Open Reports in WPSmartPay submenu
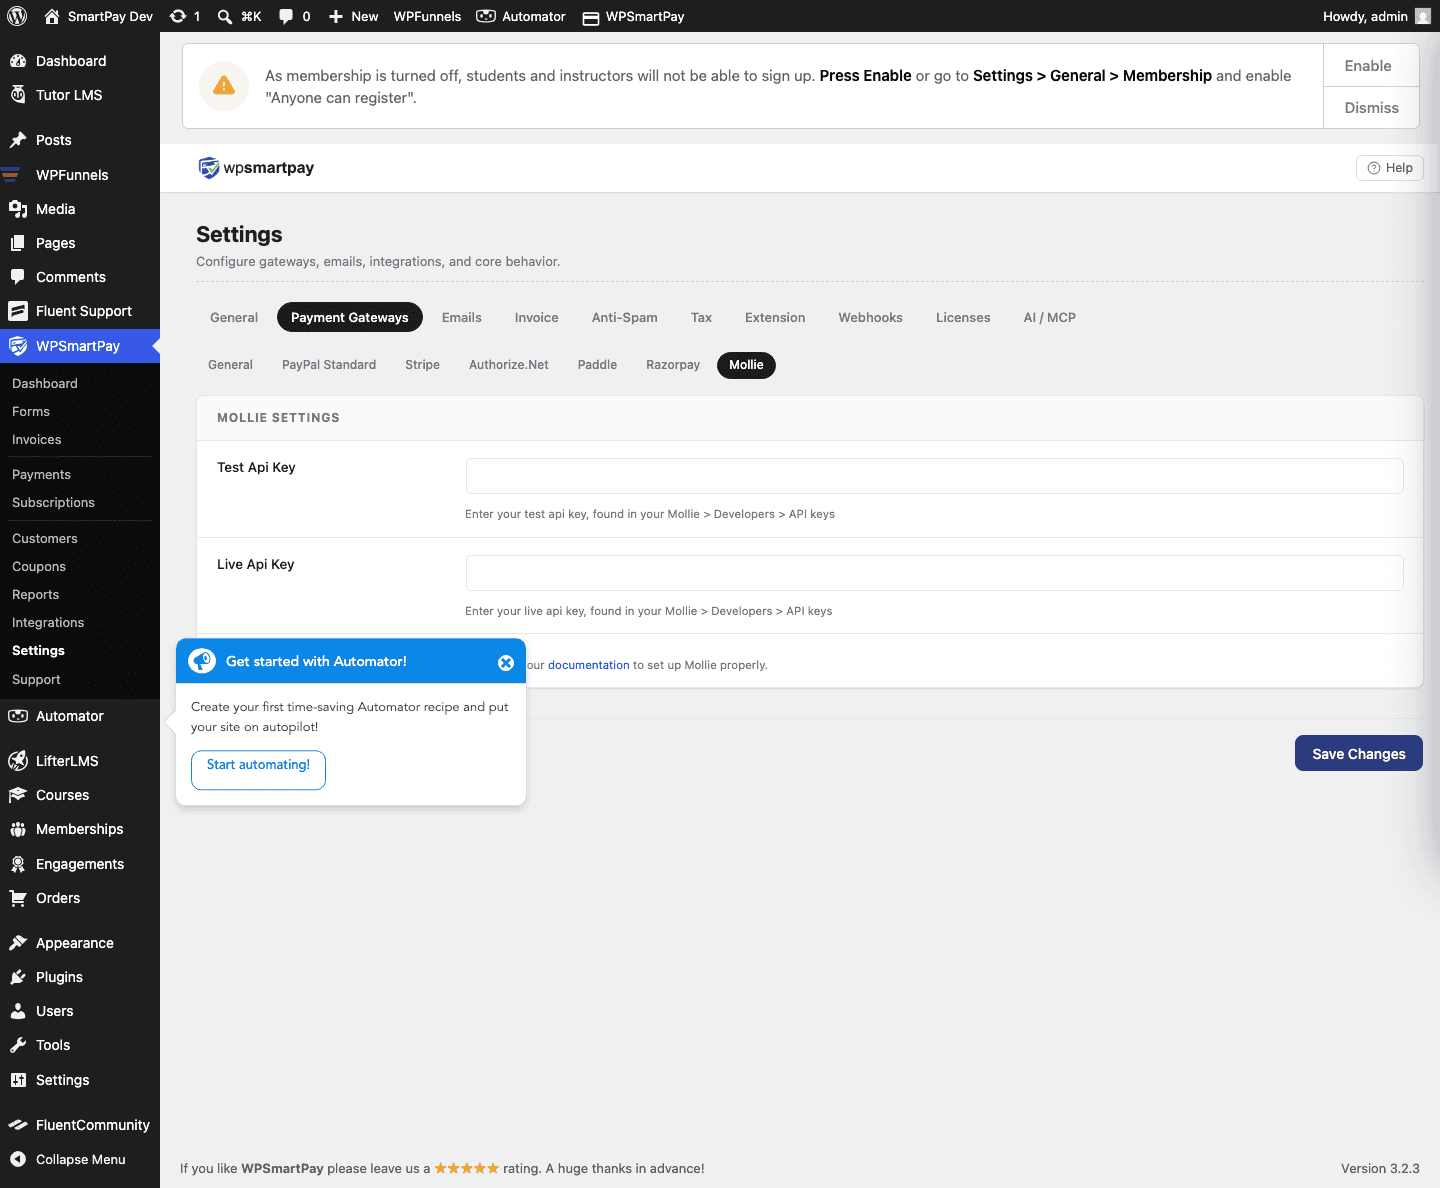 click(36, 595)
